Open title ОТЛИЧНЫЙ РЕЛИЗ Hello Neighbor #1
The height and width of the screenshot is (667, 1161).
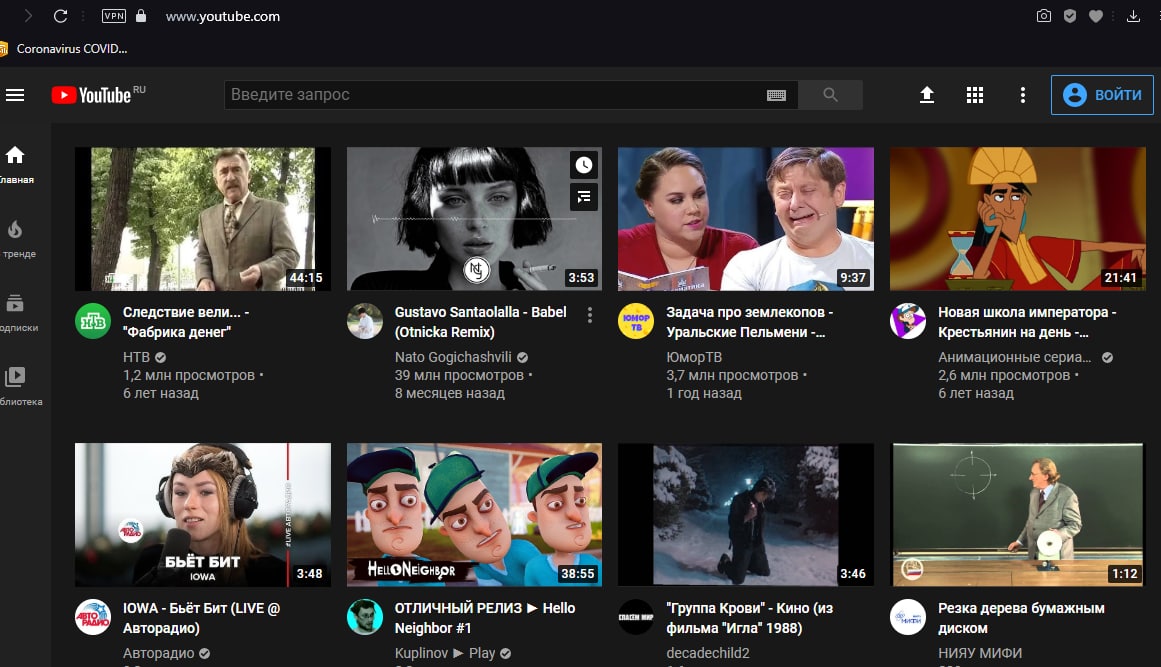point(485,618)
